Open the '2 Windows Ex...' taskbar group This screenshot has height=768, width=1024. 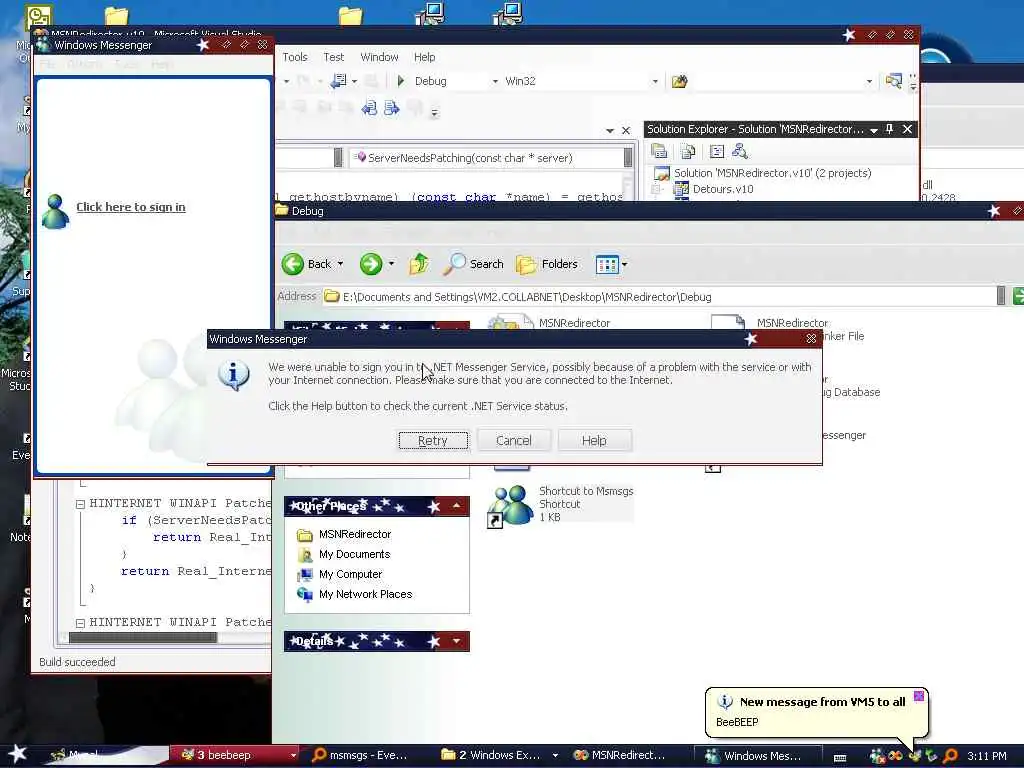click(500, 756)
